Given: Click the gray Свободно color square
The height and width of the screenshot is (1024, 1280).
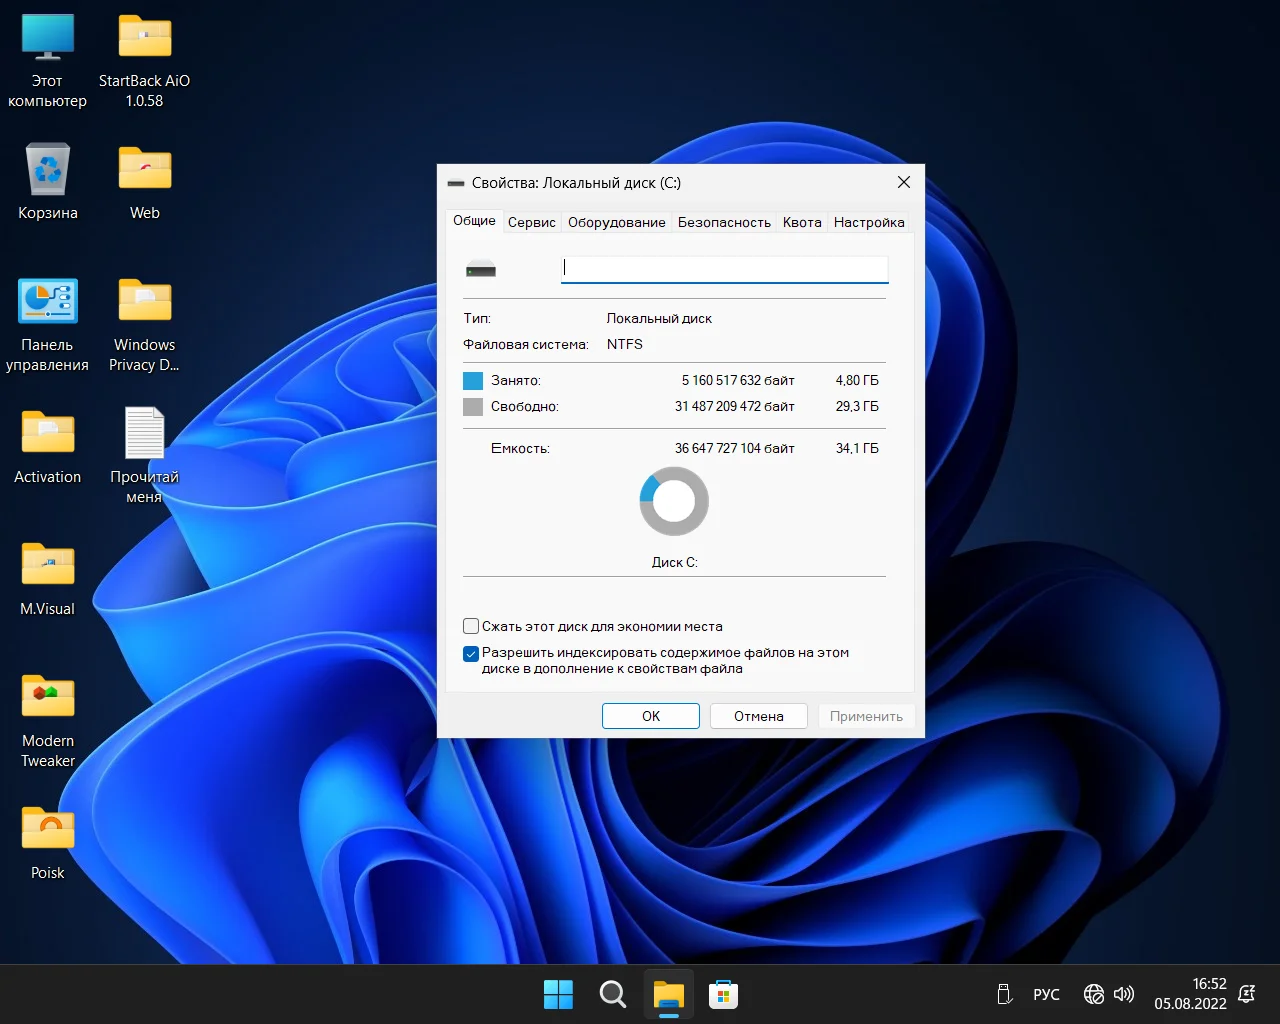Looking at the screenshot, I should pyautogui.click(x=473, y=407).
